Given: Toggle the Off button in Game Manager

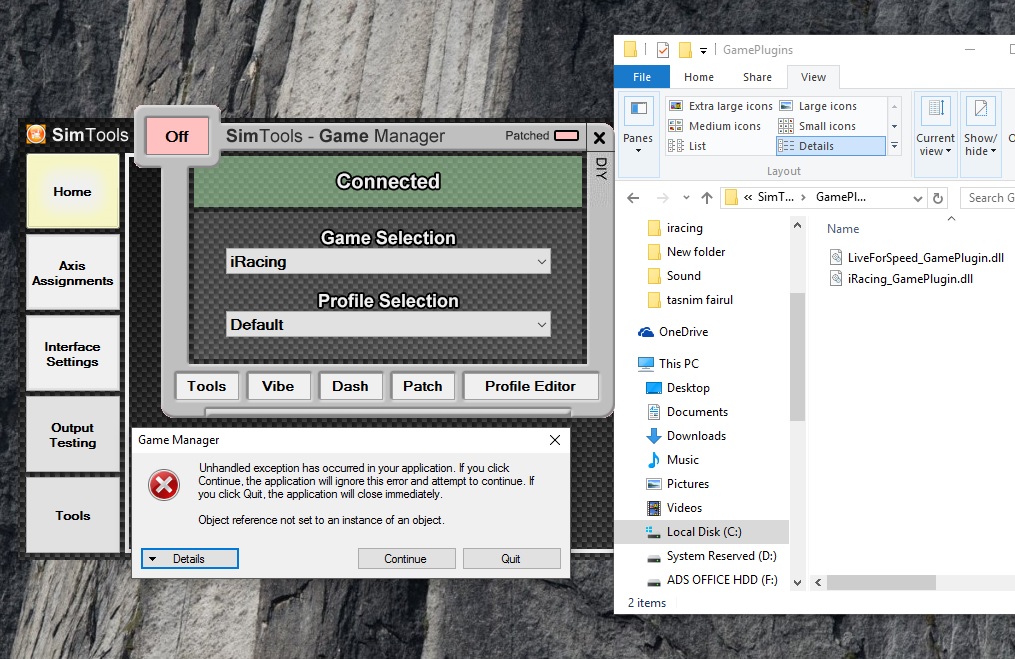Looking at the screenshot, I should pos(177,136).
